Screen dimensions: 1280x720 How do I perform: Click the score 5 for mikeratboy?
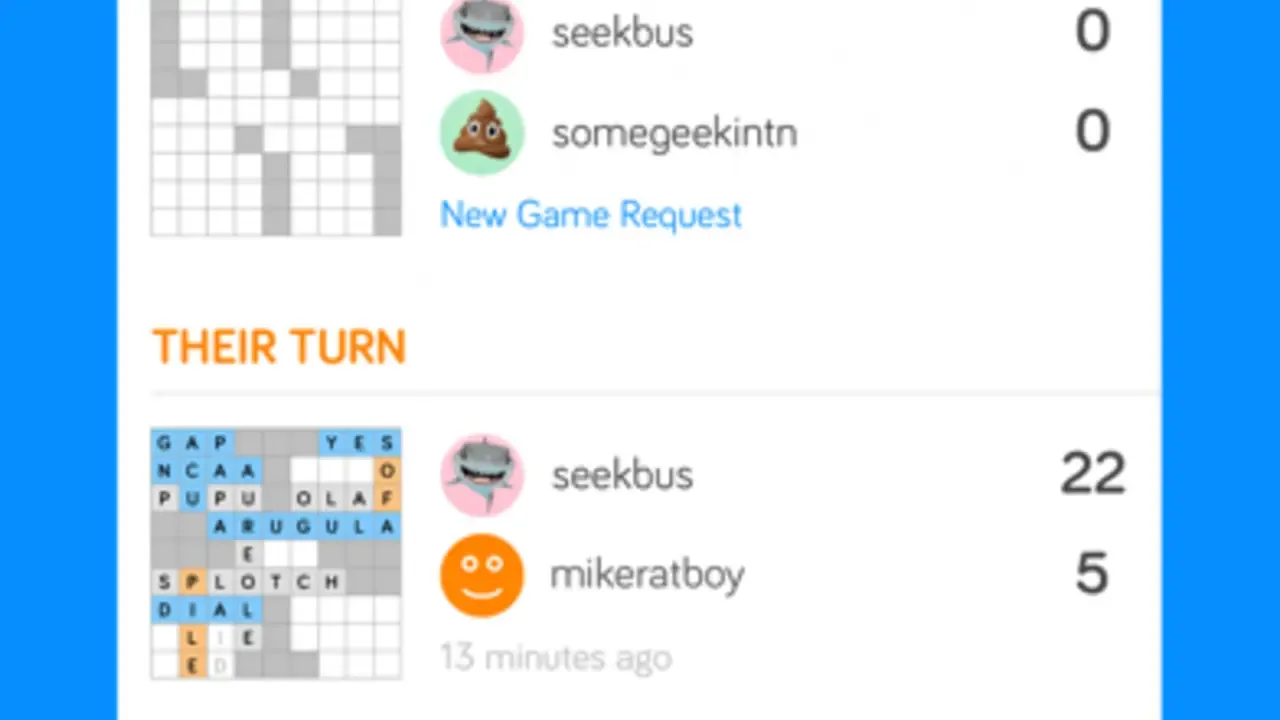tap(1092, 573)
